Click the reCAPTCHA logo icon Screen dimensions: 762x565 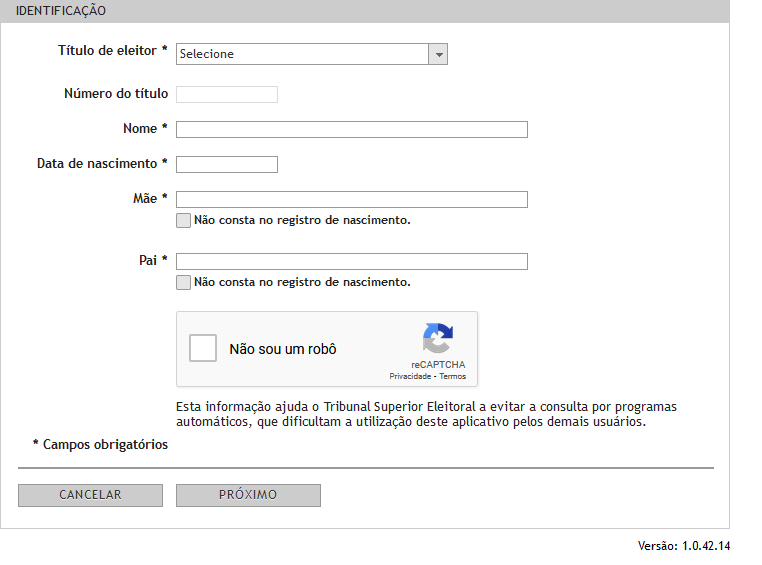tap(438, 338)
